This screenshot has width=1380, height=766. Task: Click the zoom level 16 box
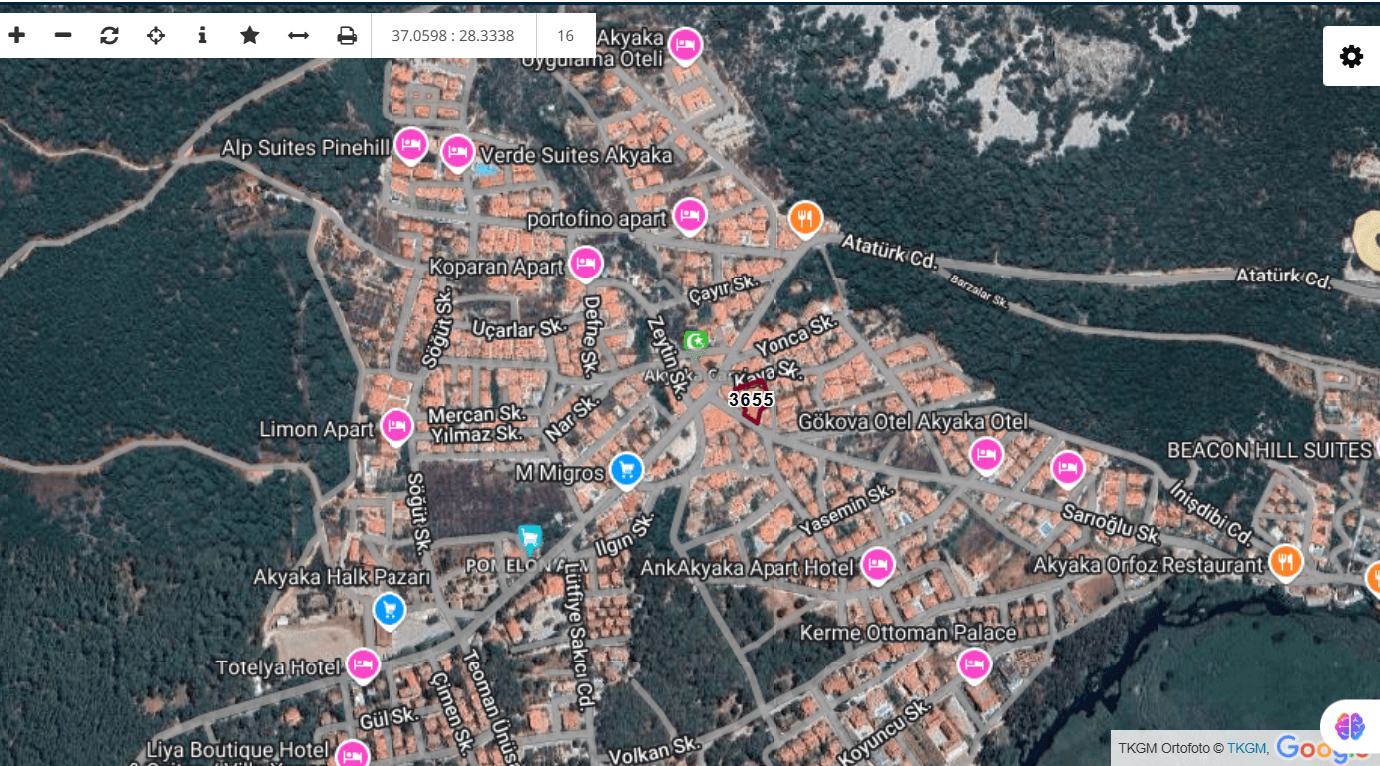tap(565, 36)
